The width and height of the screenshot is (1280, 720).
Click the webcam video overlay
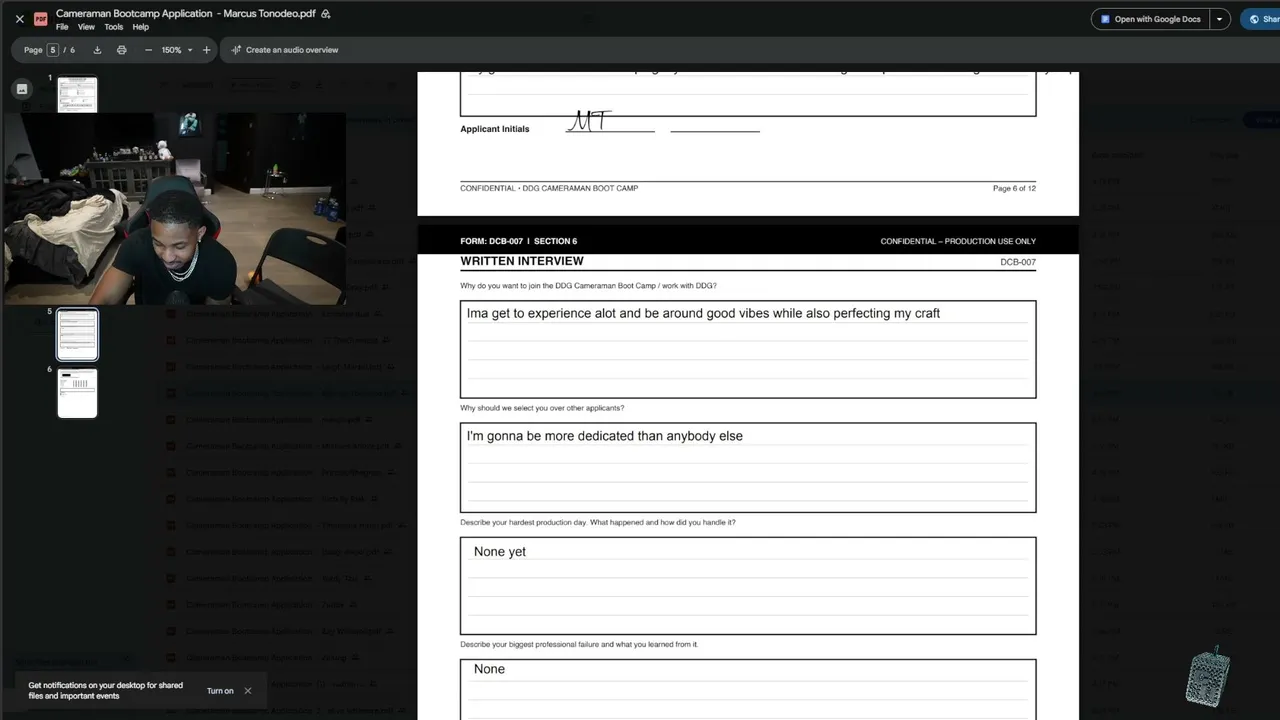pyautogui.click(x=176, y=208)
